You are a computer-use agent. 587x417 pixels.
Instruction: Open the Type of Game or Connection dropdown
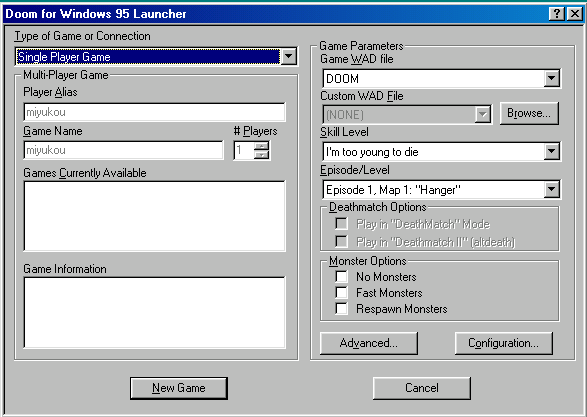pyautogui.click(x=289, y=57)
